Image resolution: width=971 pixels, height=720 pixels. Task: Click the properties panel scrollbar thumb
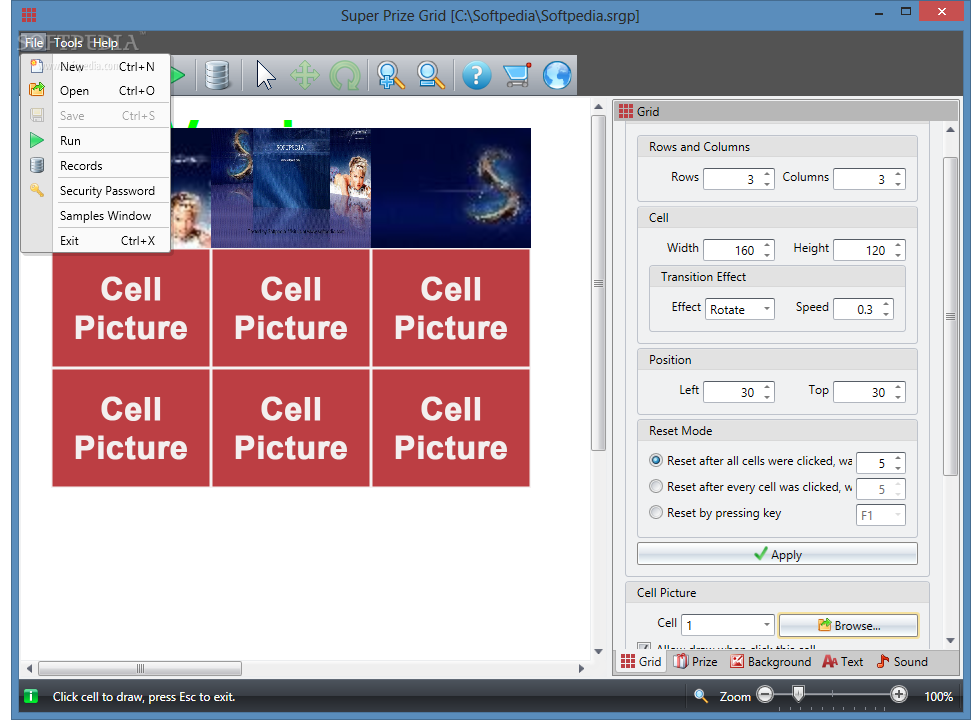click(x=950, y=316)
